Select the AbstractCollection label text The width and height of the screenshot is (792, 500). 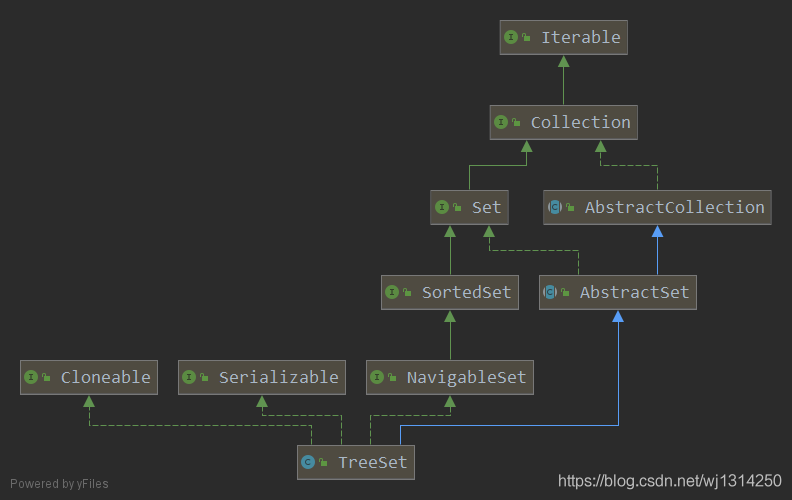tap(674, 207)
